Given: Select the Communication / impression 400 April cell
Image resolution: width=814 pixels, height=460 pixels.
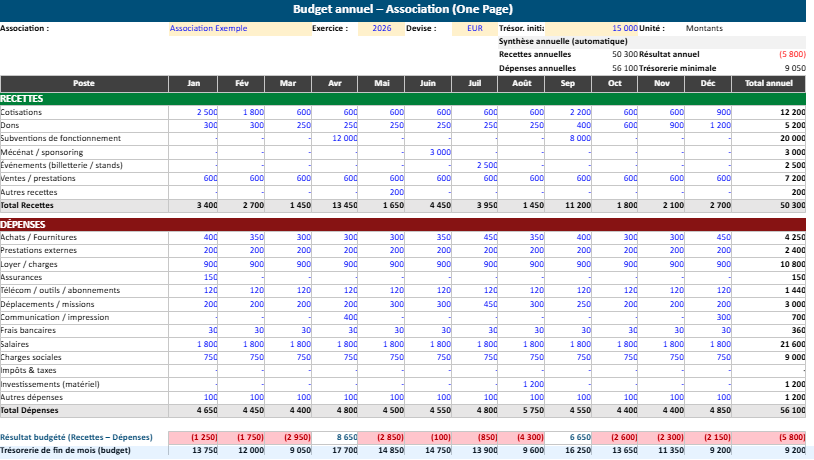Looking at the screenshot, I should pyautogui.click(x=335, y=317).
